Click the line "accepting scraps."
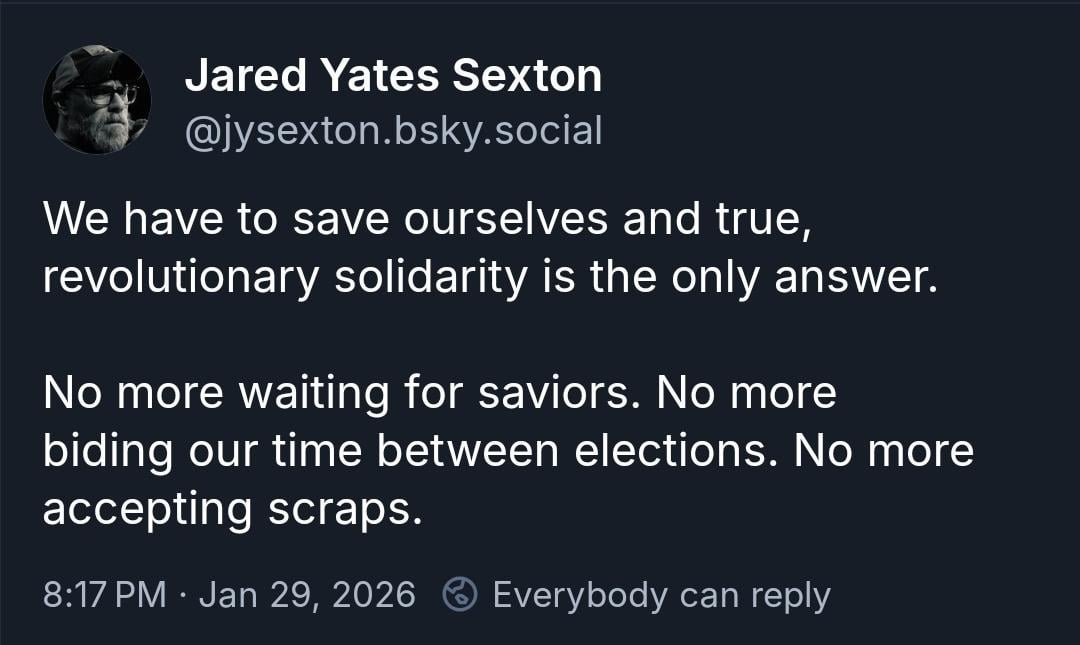Screen dimensions: 1080x645 pyautogui.click(x=227, y=509)
